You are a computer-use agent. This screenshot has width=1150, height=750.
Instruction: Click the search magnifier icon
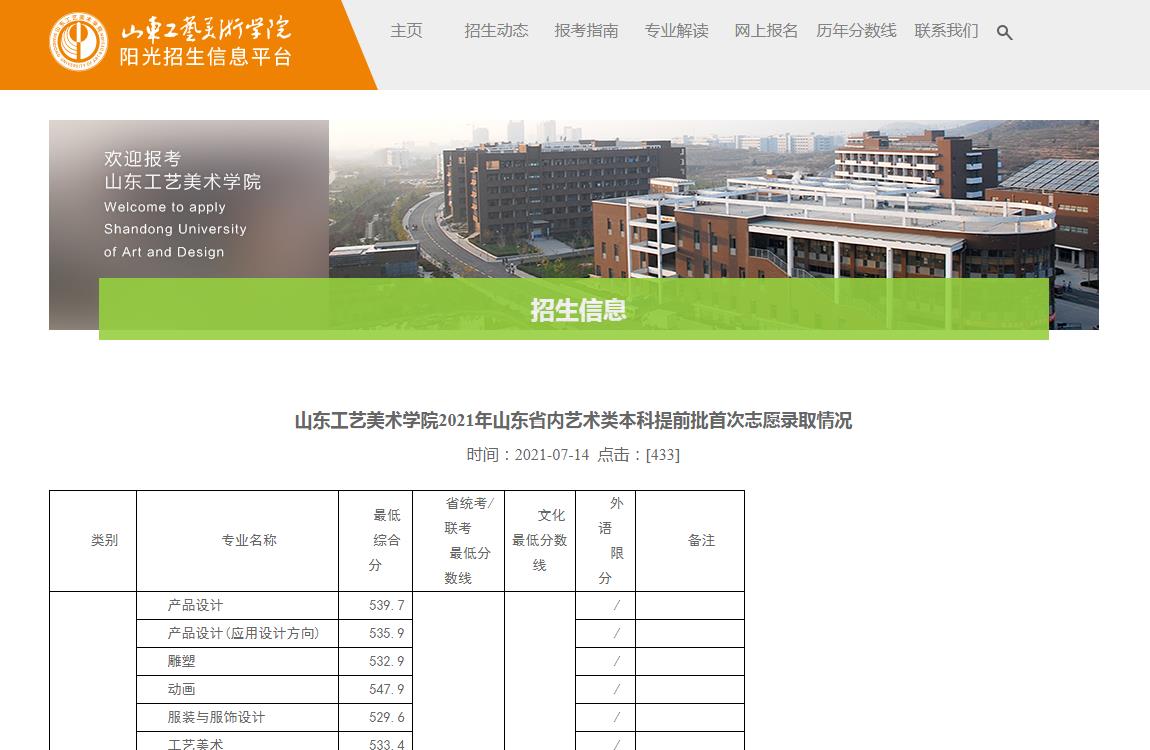pos(1005,32)
